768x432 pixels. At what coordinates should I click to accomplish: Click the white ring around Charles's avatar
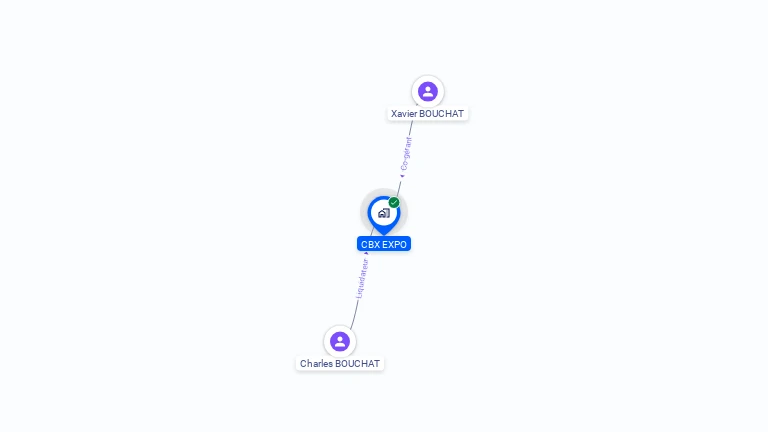click(339, 328)
